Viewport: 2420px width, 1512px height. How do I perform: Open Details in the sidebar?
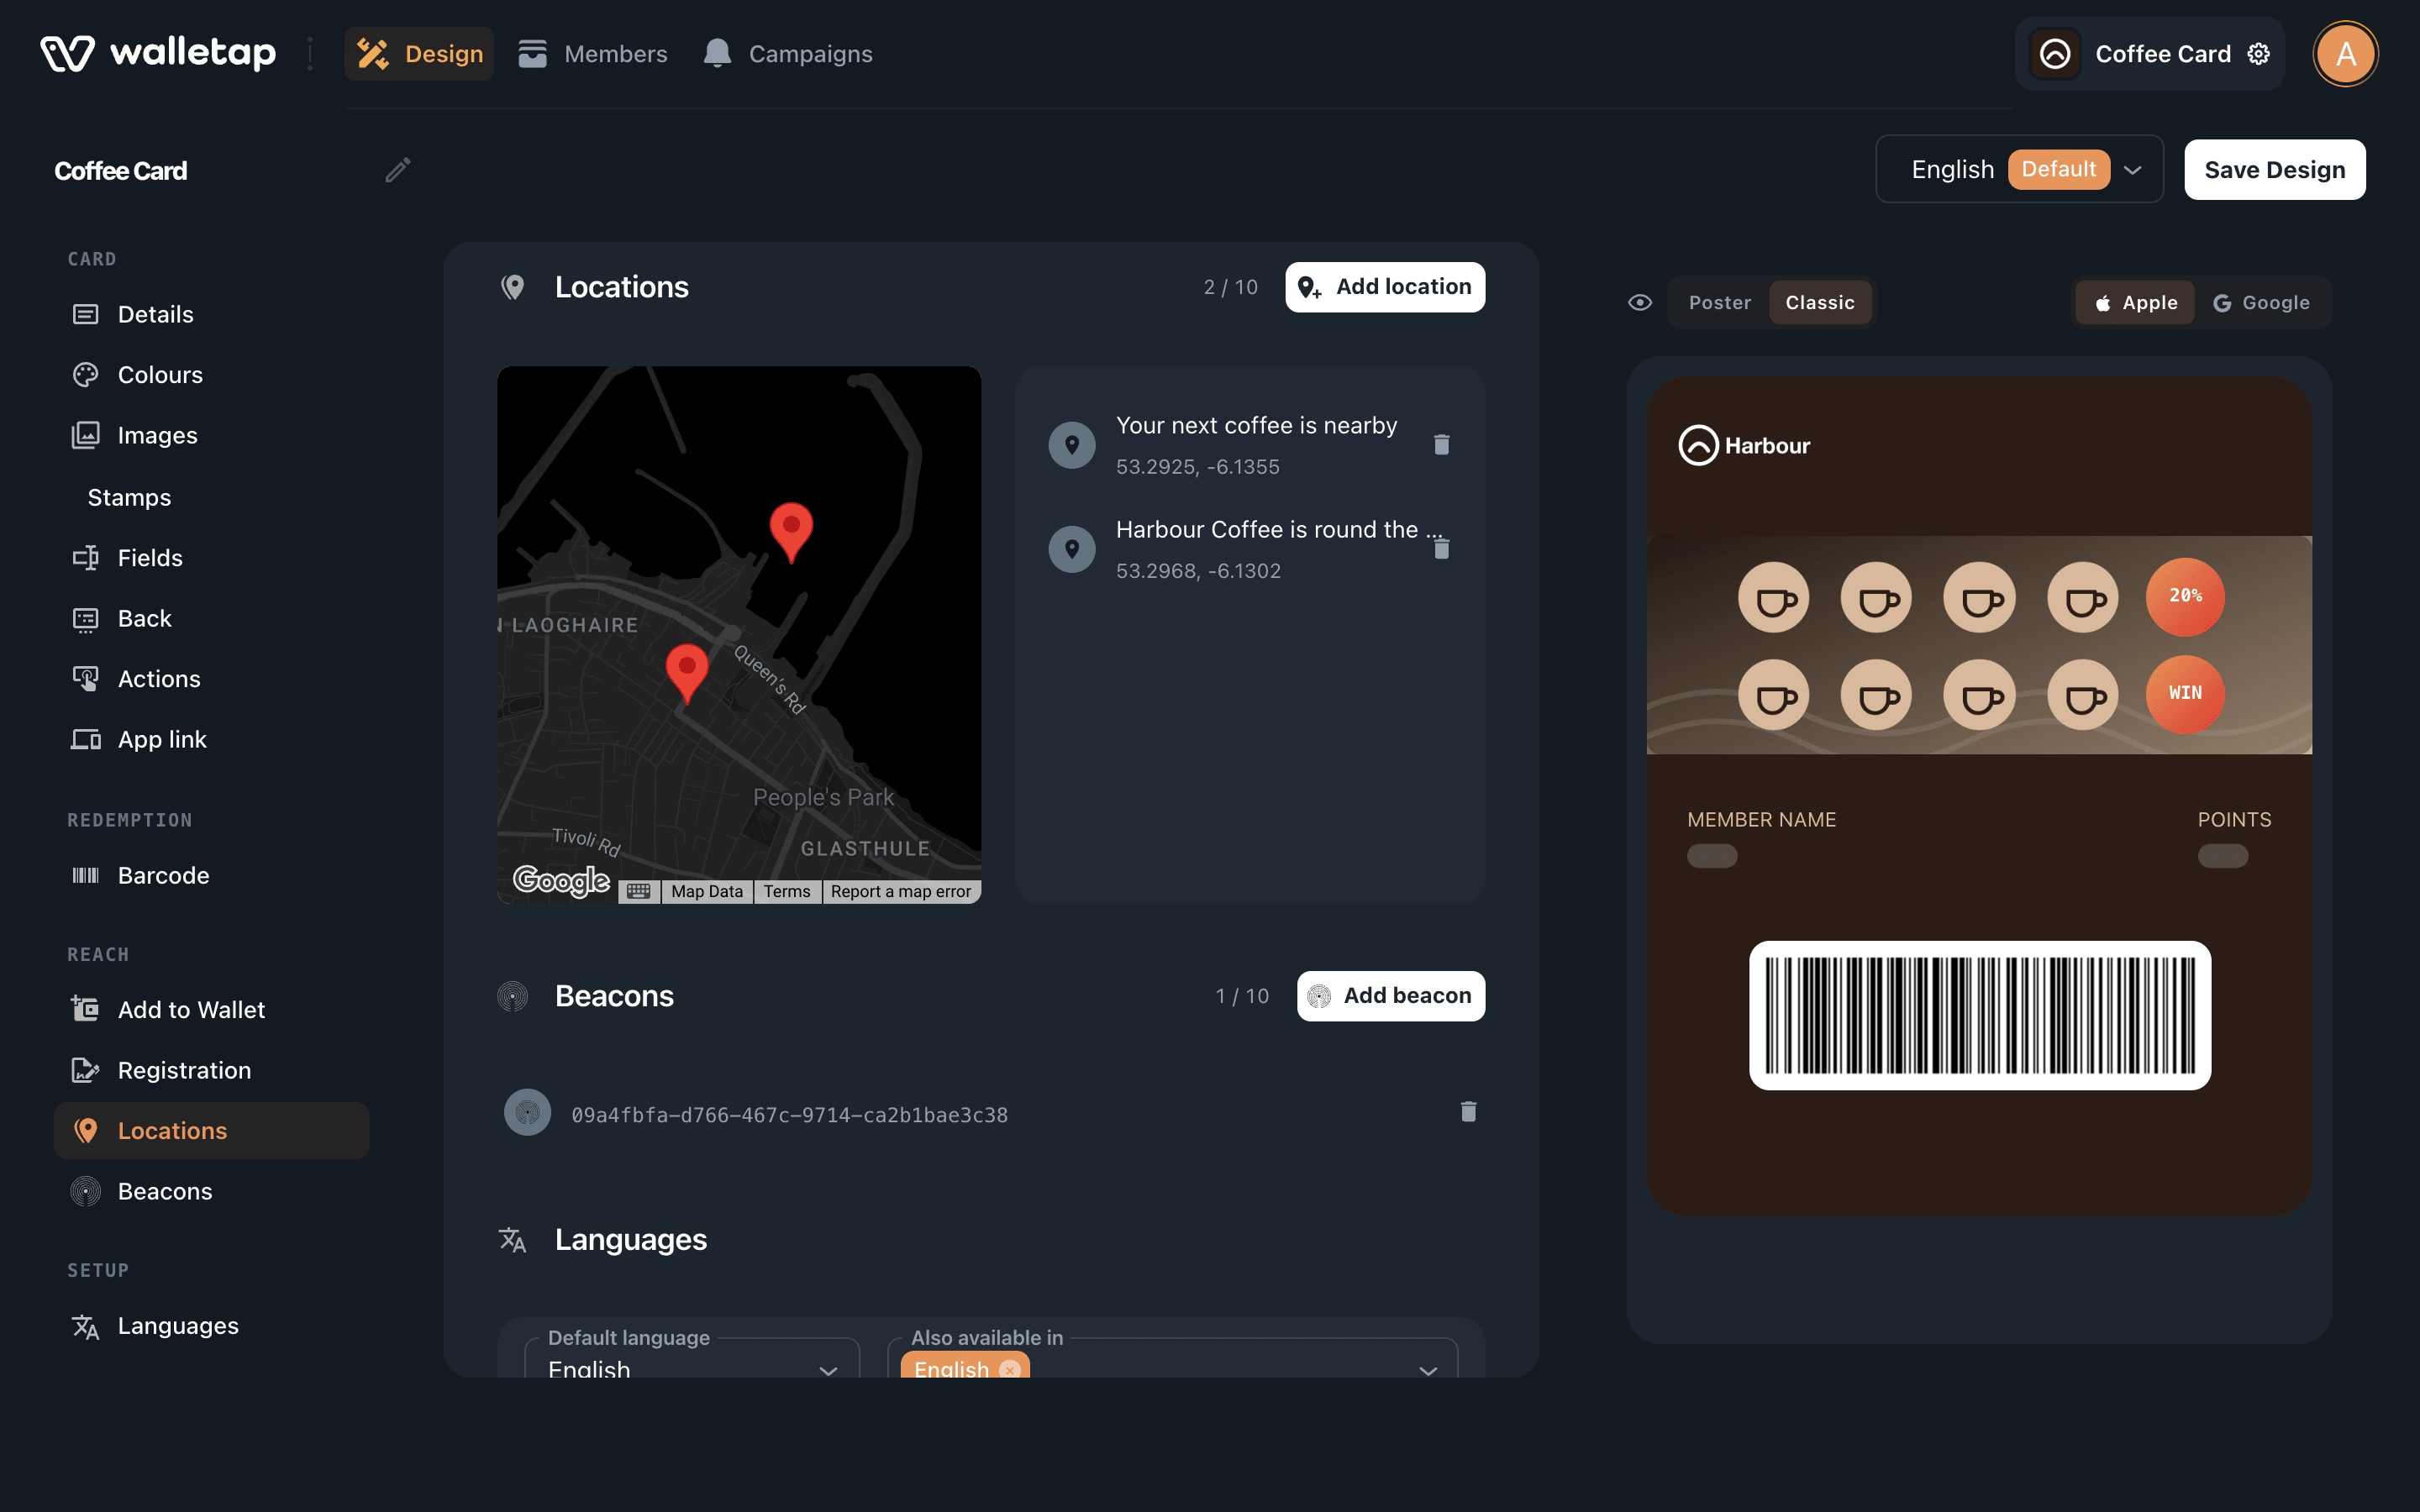(211, 314)
